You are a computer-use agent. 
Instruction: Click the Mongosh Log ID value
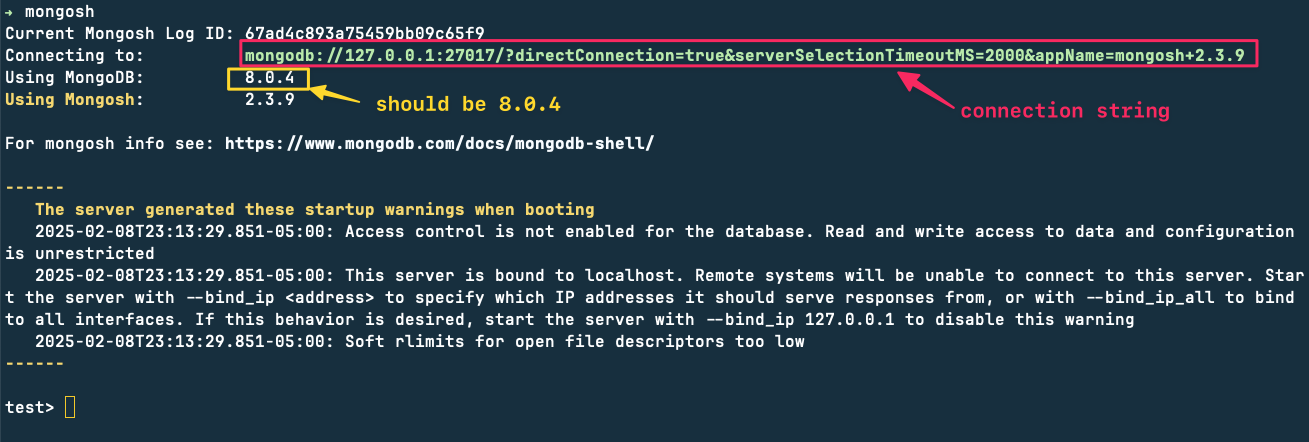tap(364, 33)
